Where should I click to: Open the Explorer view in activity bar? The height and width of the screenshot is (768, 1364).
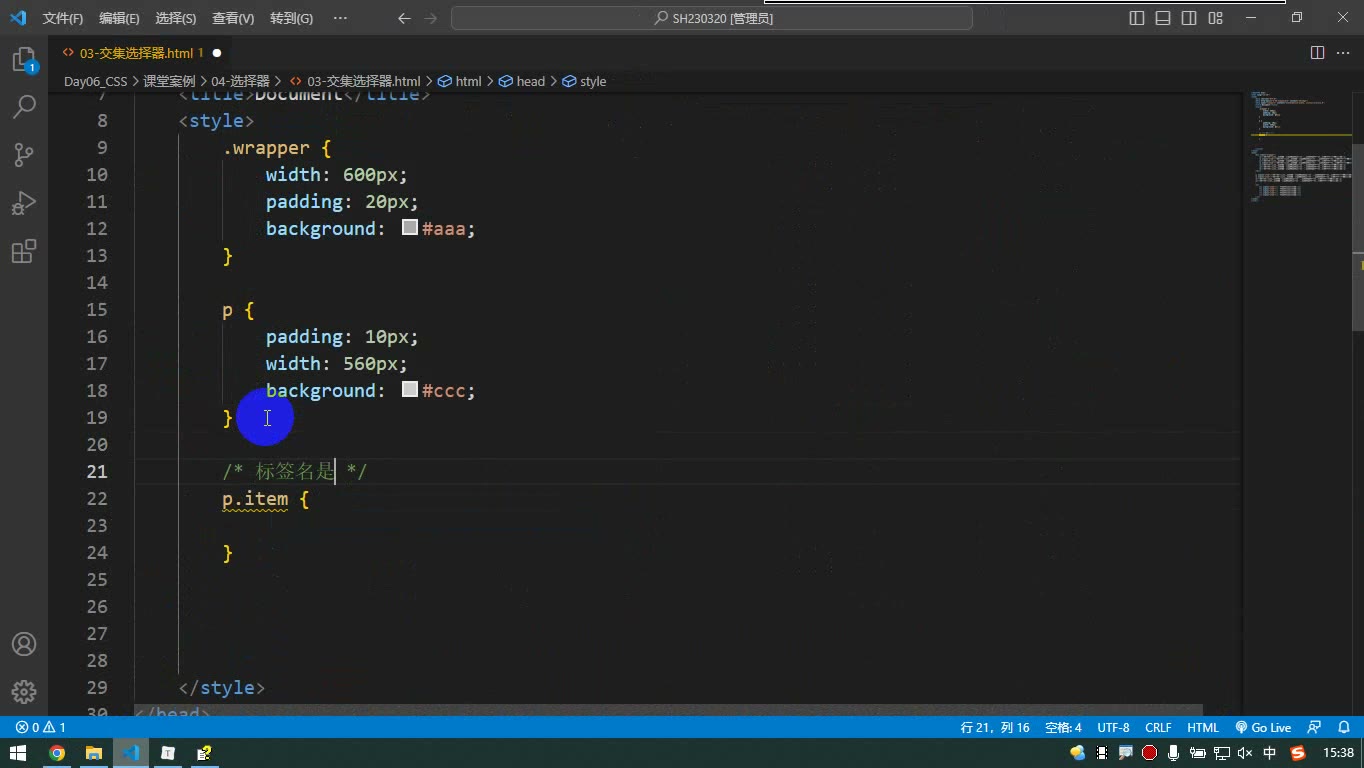tap(23, 60)
